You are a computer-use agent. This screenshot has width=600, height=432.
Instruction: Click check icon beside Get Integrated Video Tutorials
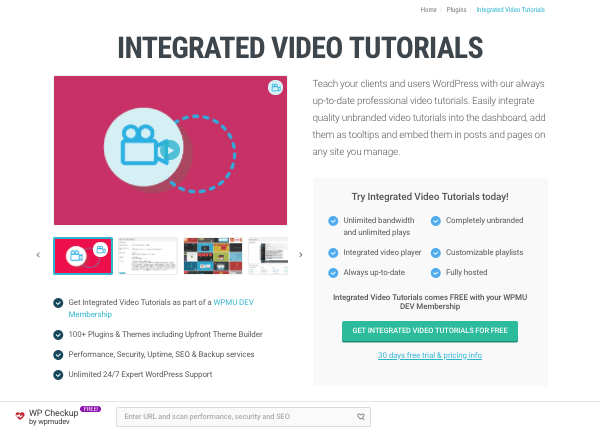coord(58,303)
